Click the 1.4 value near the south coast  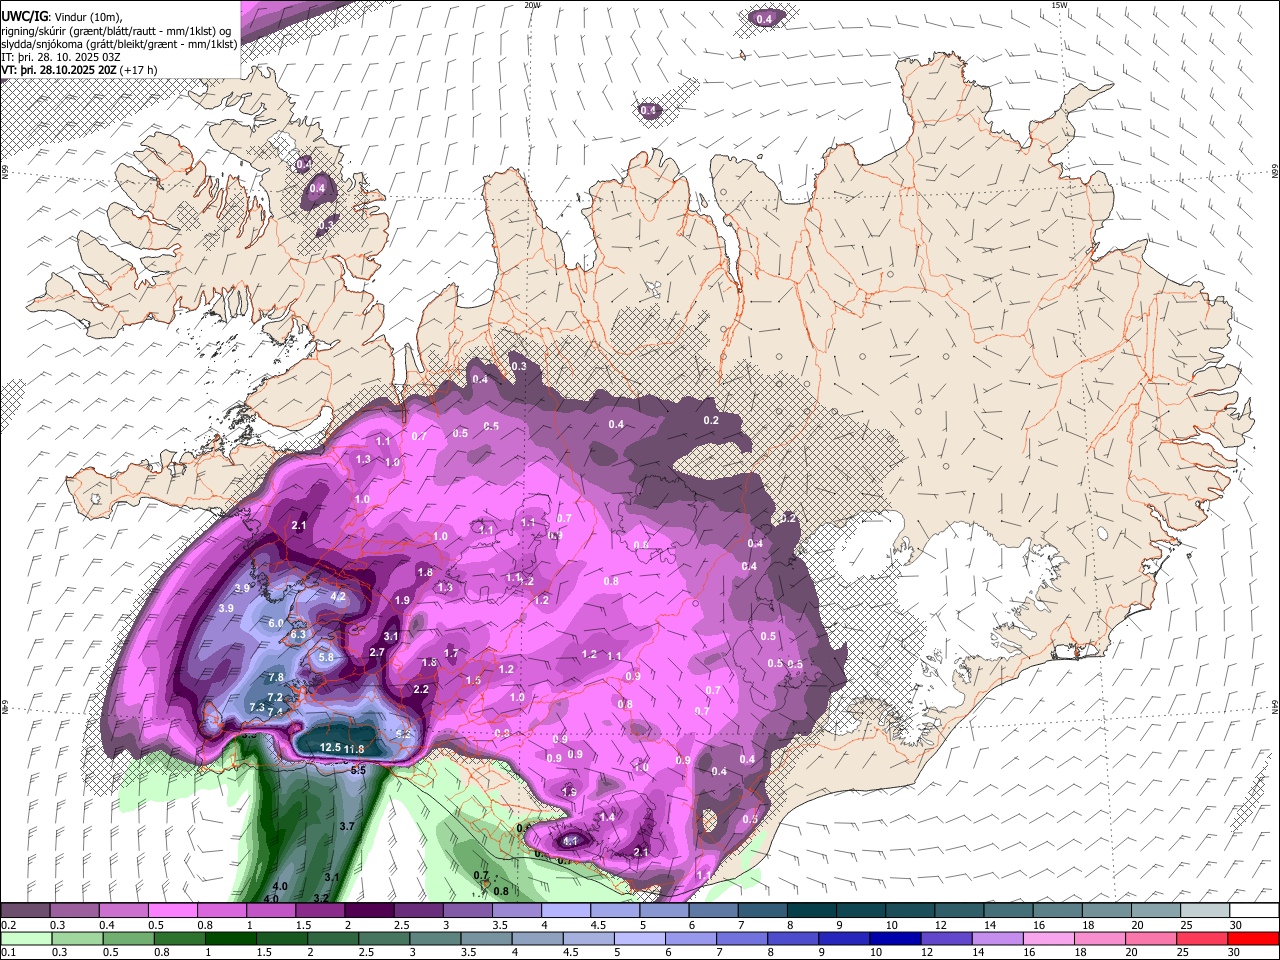[x=607, y=817]
